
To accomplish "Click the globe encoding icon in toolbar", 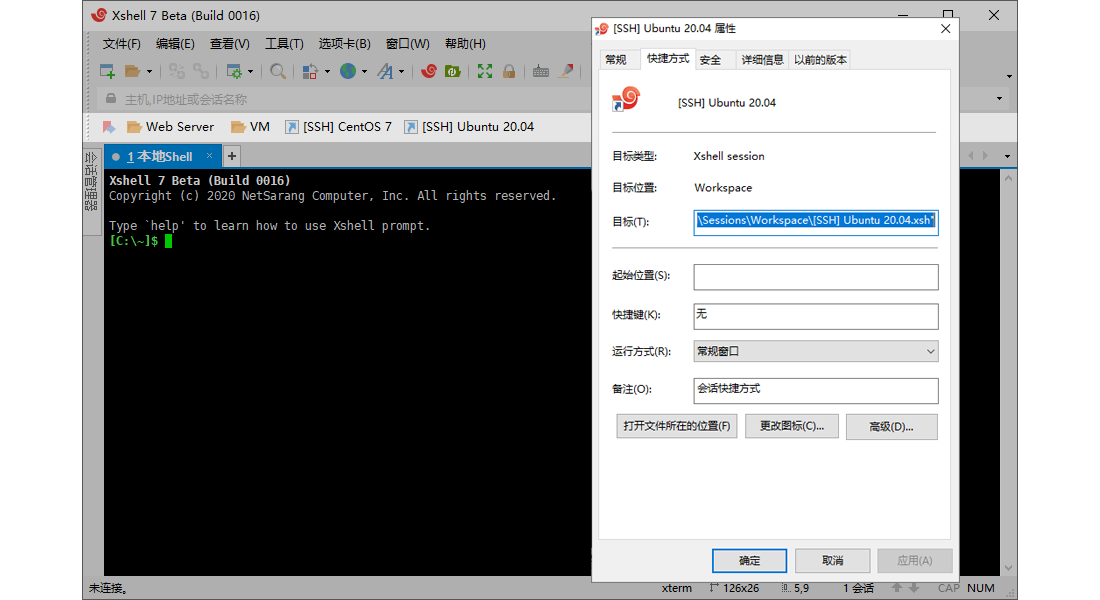I will tap(348, 71).
